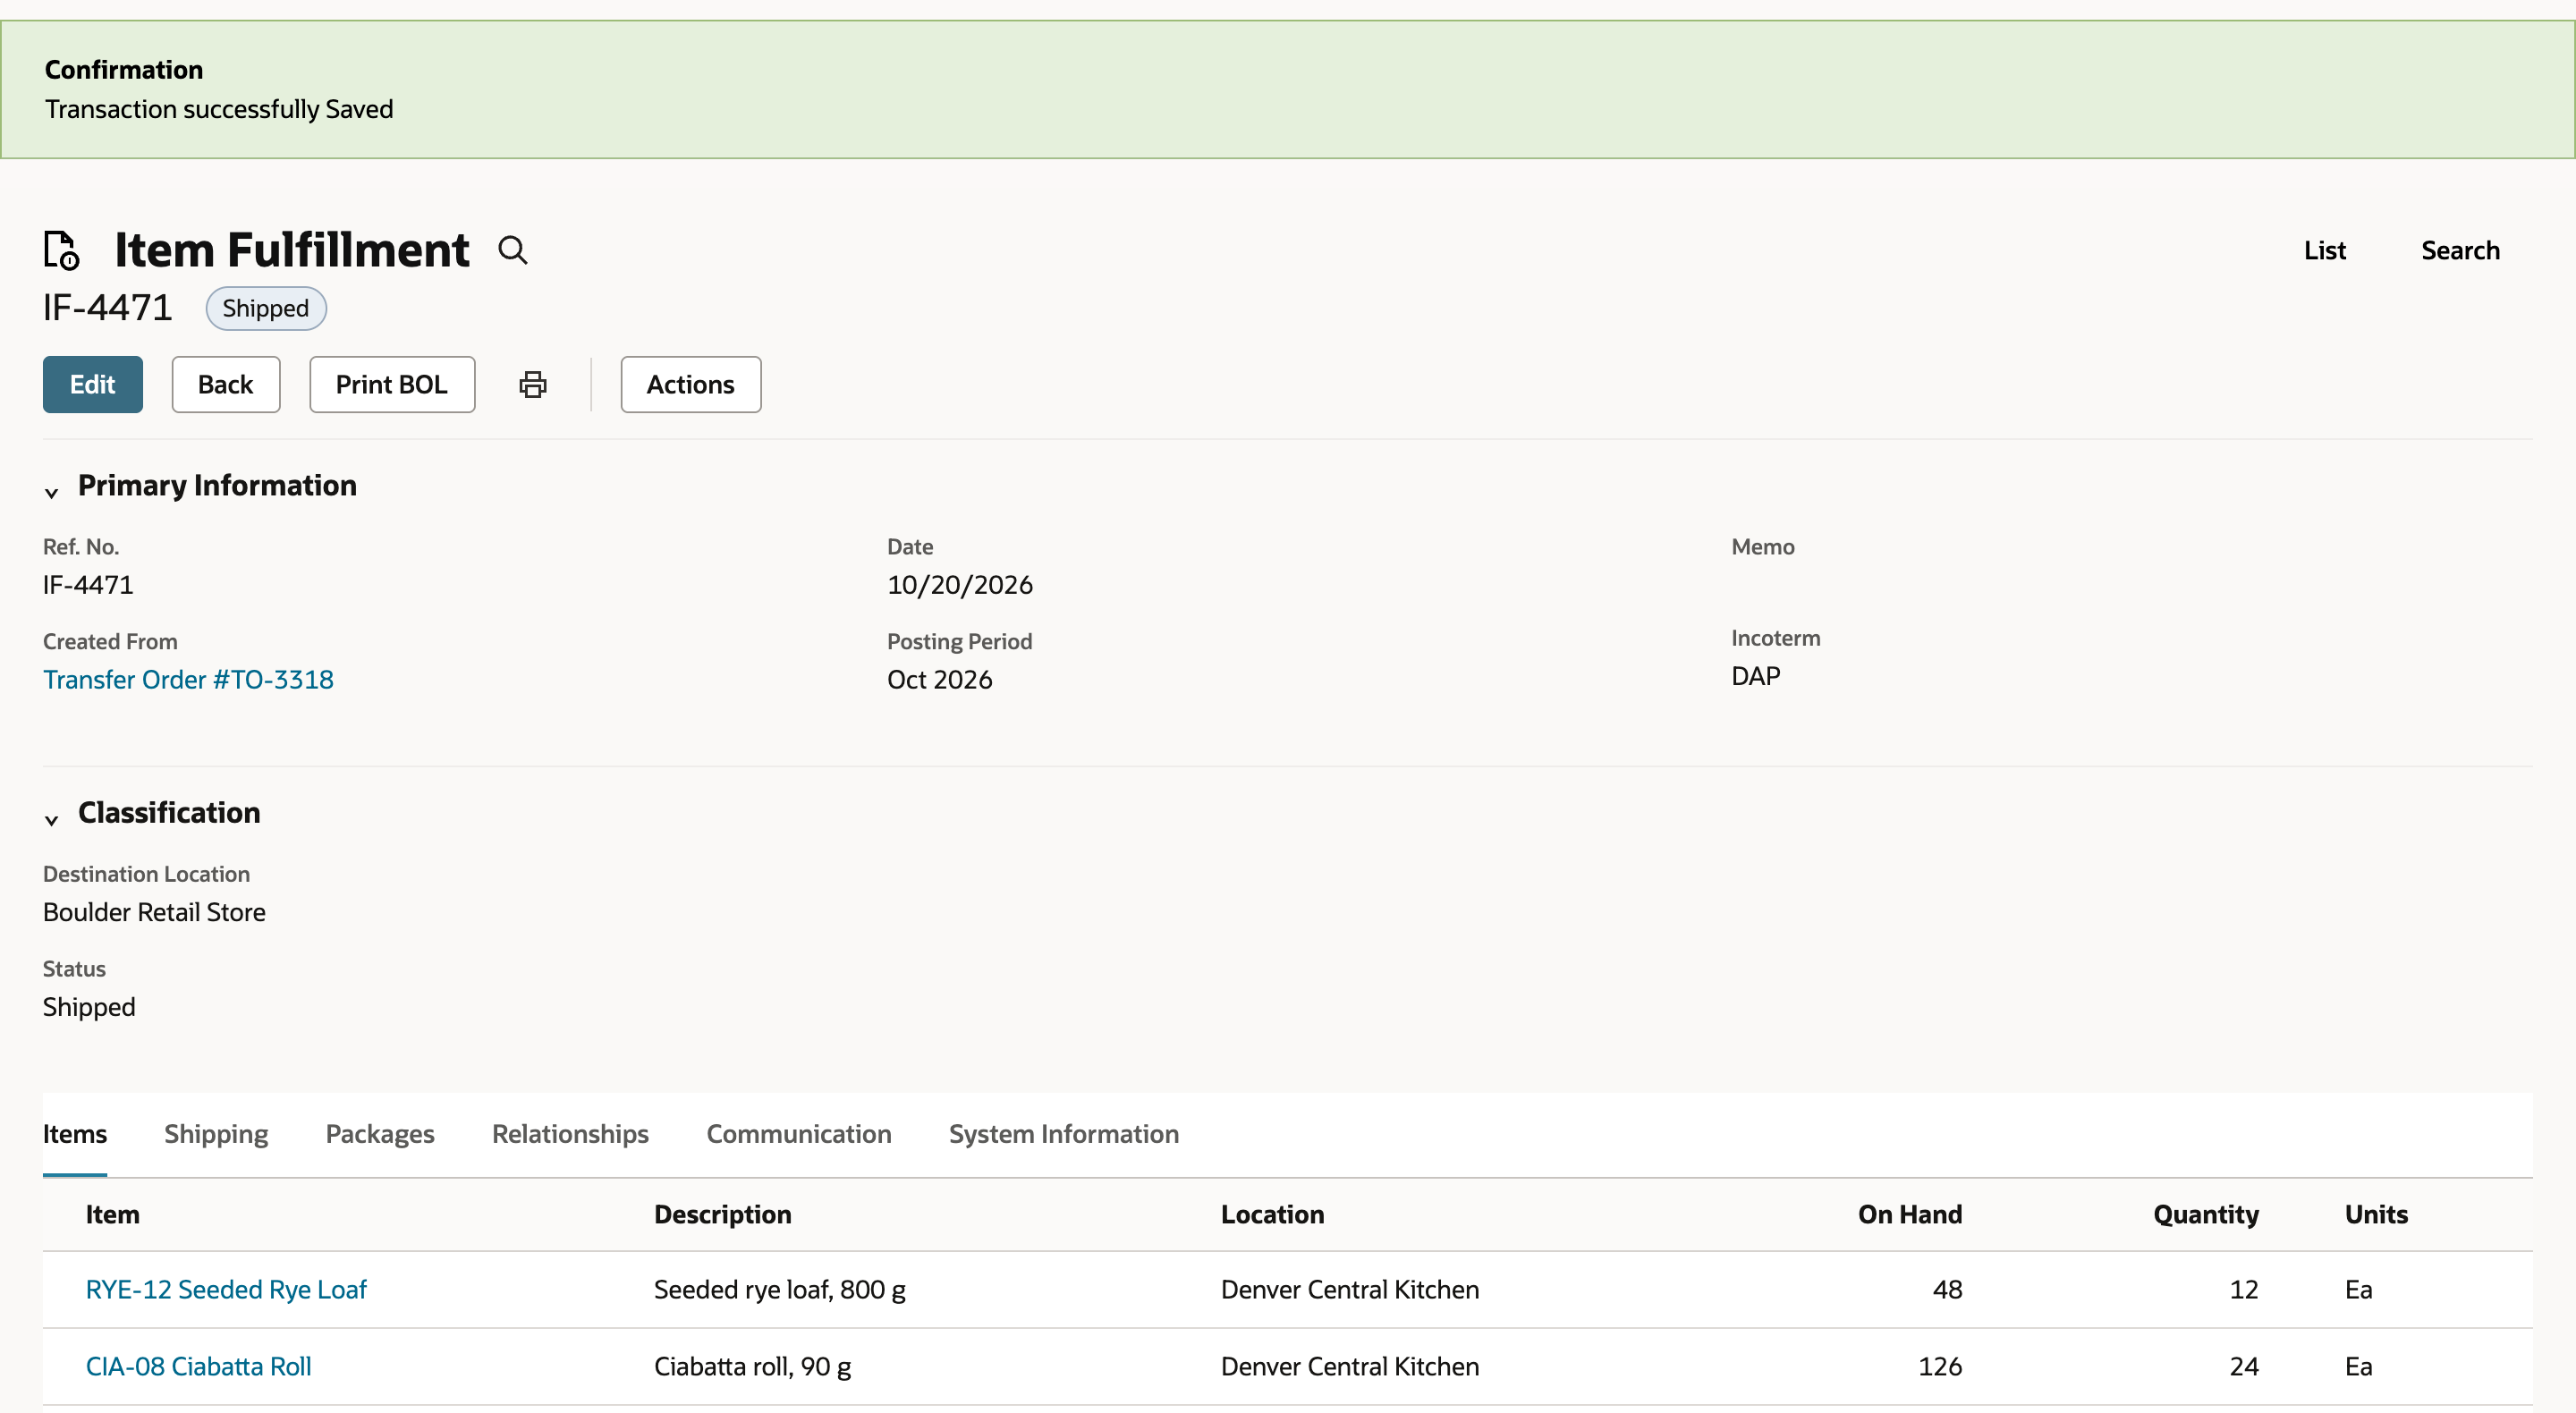This screenshot has height=1413, width=2576.
Task: Open the System Information tab
Action: click(x=1064, y=1134)
